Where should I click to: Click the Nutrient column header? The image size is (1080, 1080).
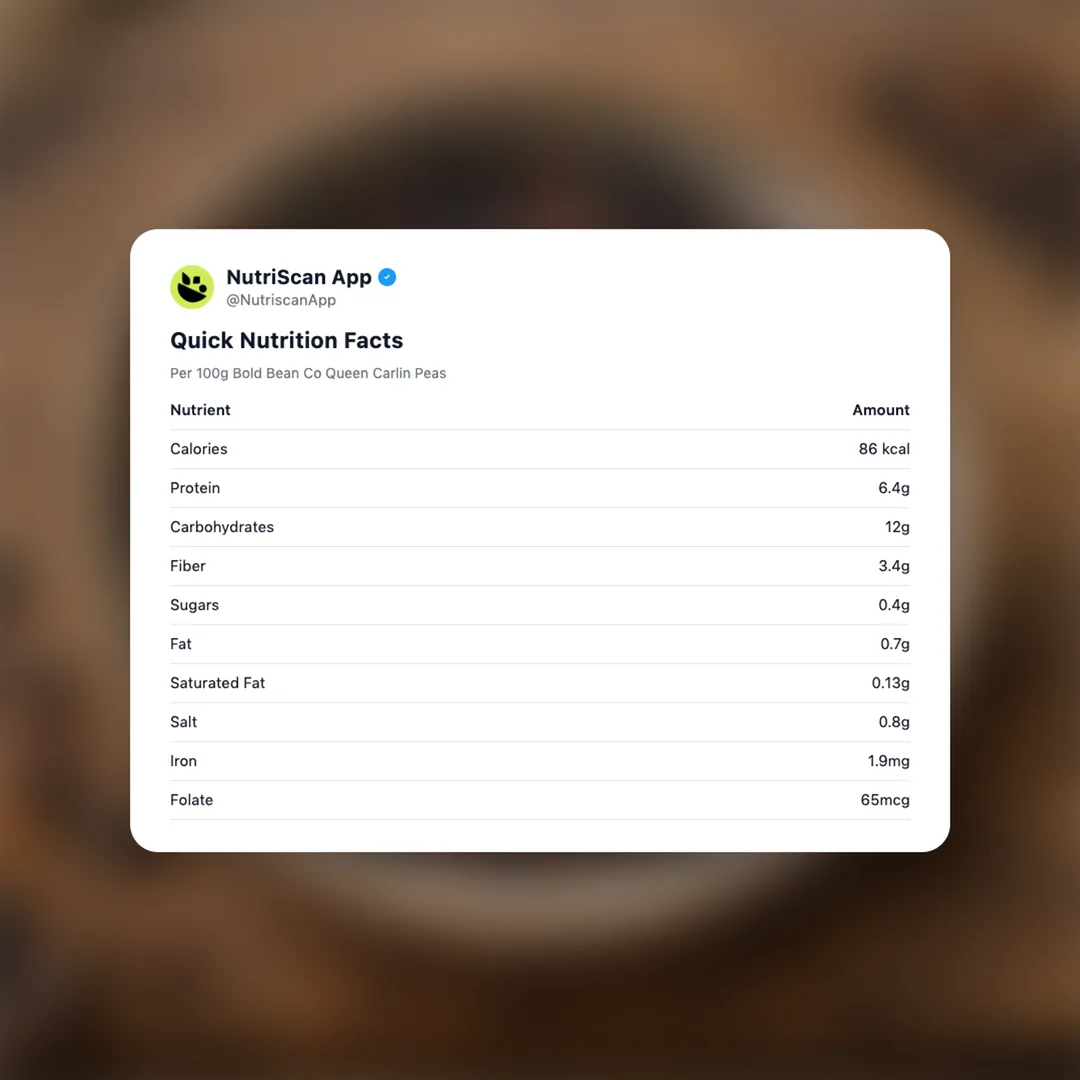(200, 410)
